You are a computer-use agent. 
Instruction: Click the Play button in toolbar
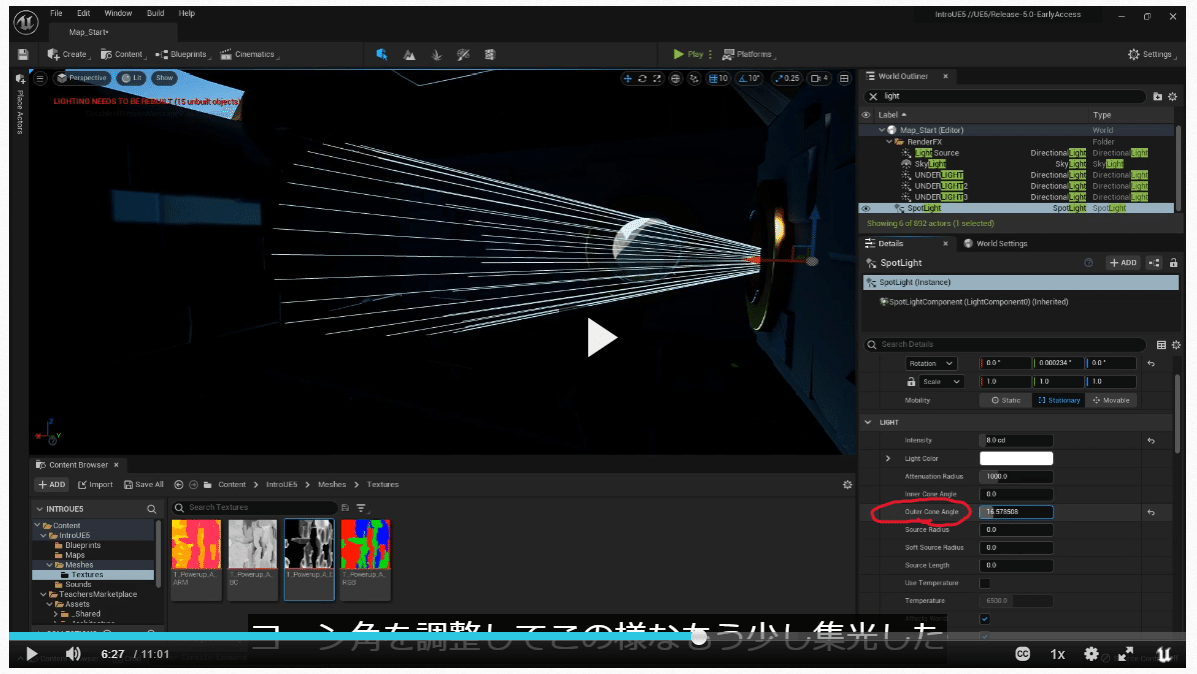coord(688,54)
